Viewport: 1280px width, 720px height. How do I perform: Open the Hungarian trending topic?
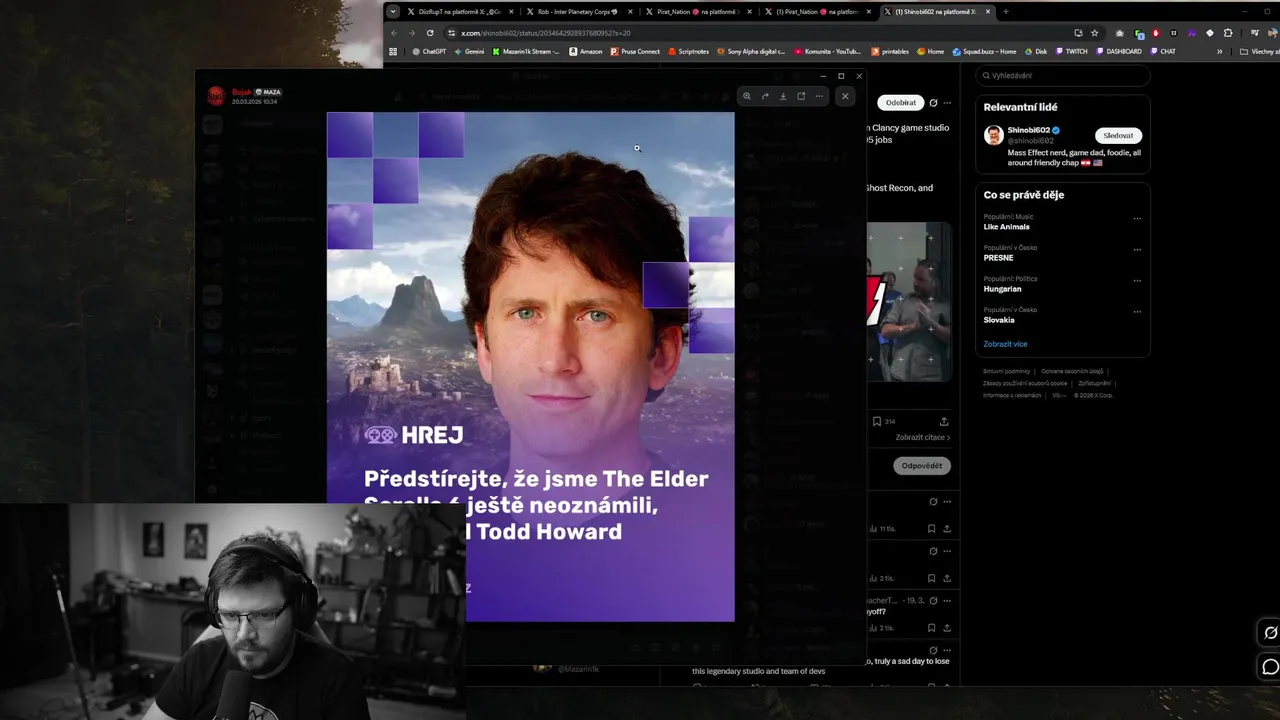coord(1002,289)
